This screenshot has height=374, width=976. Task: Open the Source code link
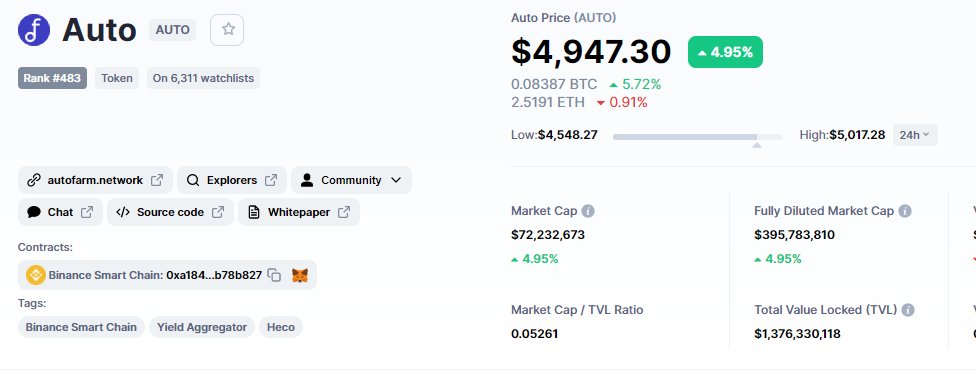(171, 212)
